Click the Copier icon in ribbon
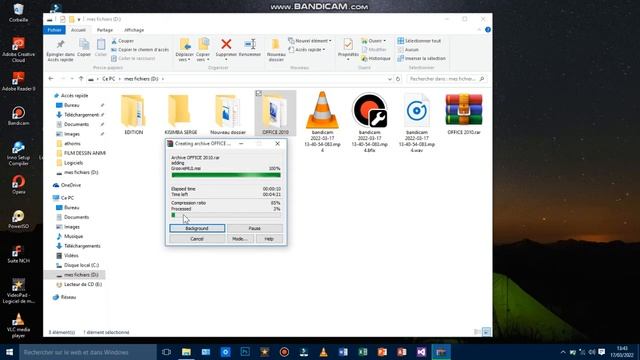The height and width of the screenshot is (360, 640). pyautogui.click(x=84, y=44)
